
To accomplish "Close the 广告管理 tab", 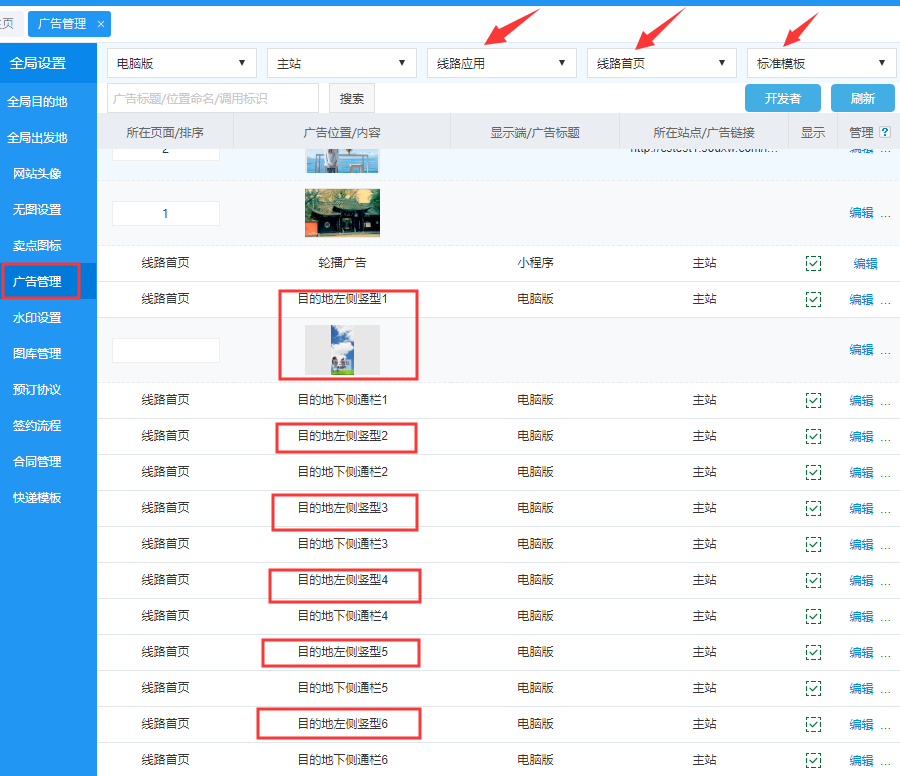I will pos(100,23).
